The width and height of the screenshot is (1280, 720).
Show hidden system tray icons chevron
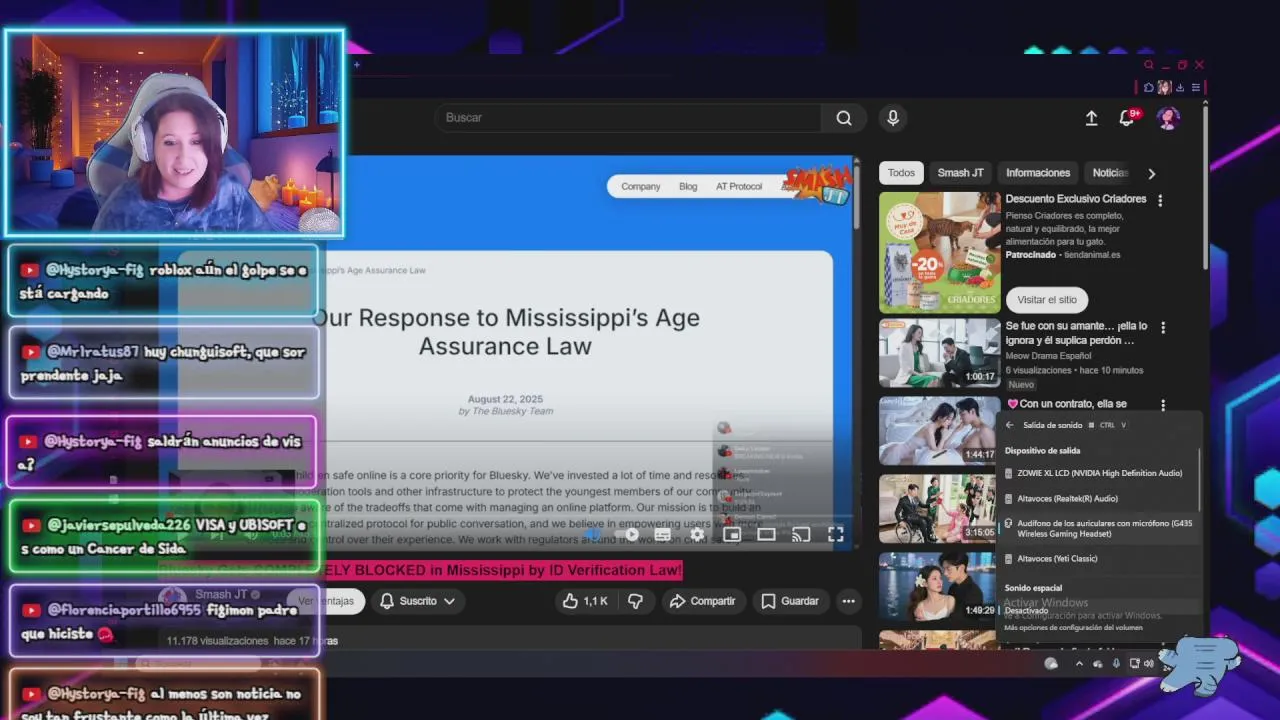click(x=1079, y=663)
